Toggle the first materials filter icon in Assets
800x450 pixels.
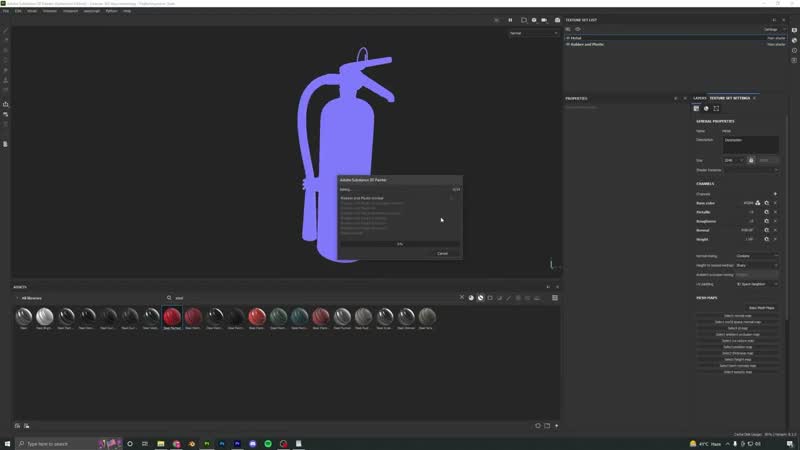point(471,298)
